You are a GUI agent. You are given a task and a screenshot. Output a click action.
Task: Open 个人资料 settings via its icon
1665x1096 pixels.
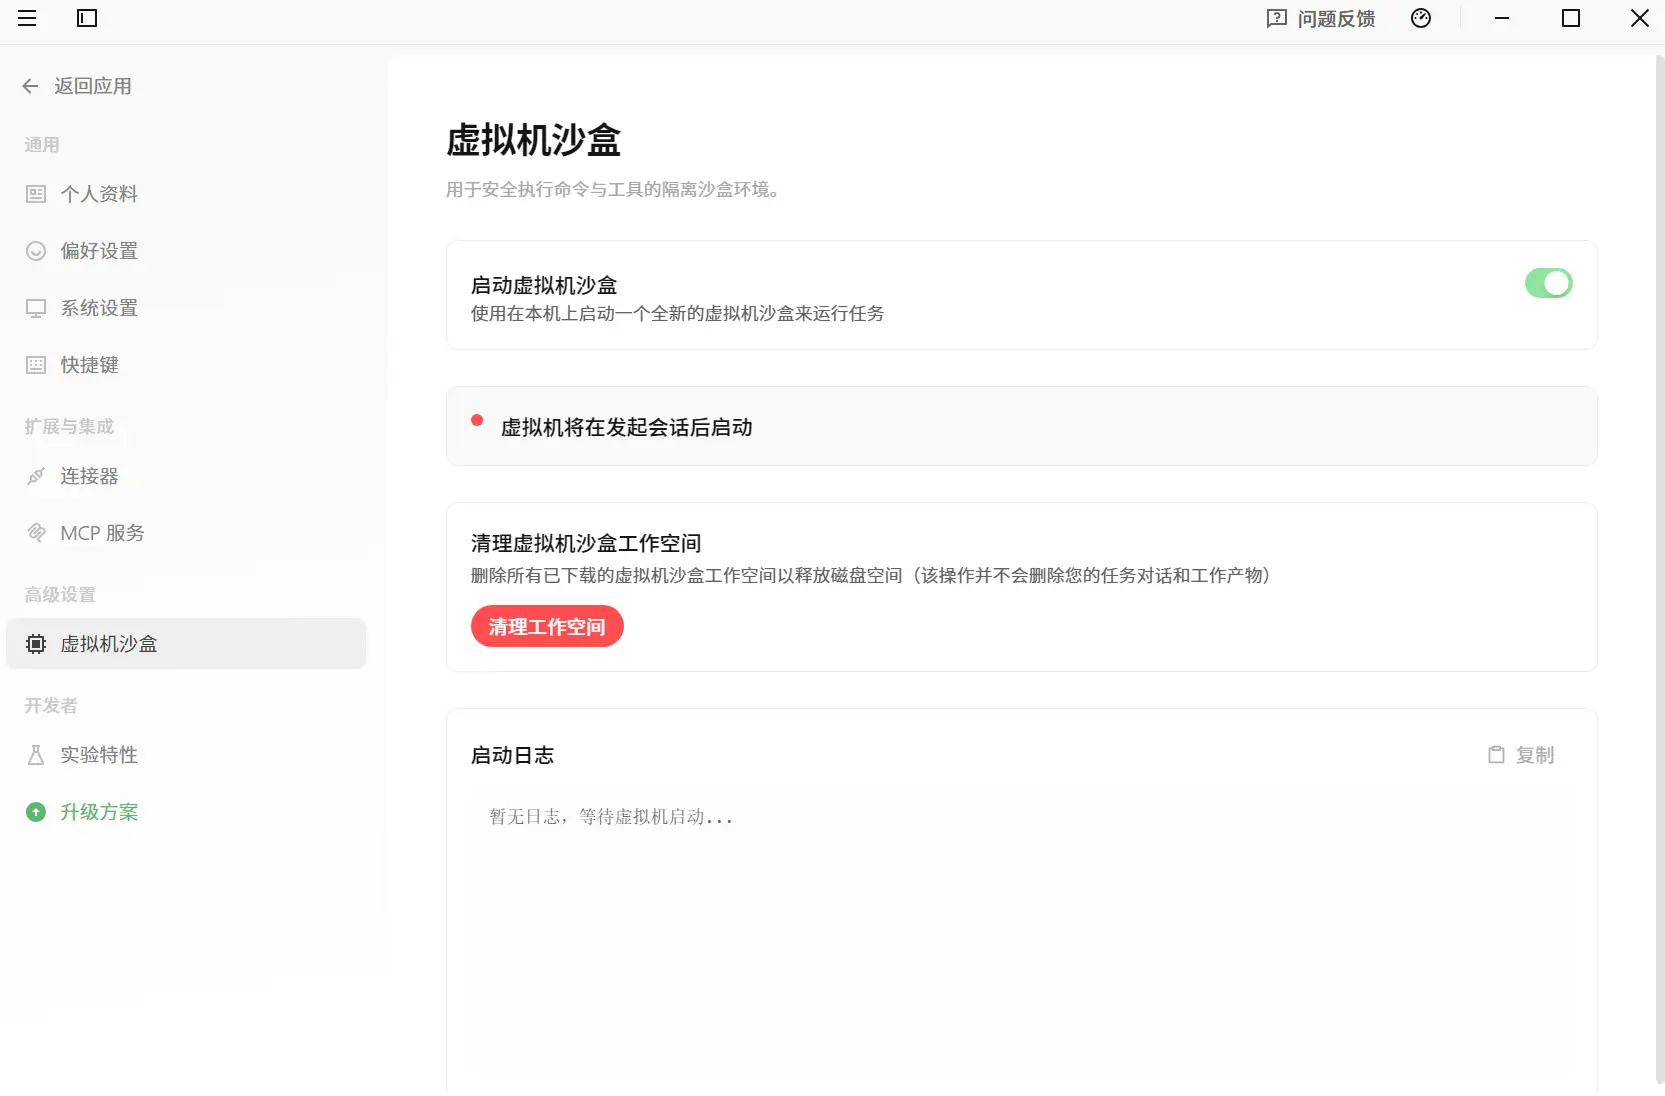coord(36,193)
